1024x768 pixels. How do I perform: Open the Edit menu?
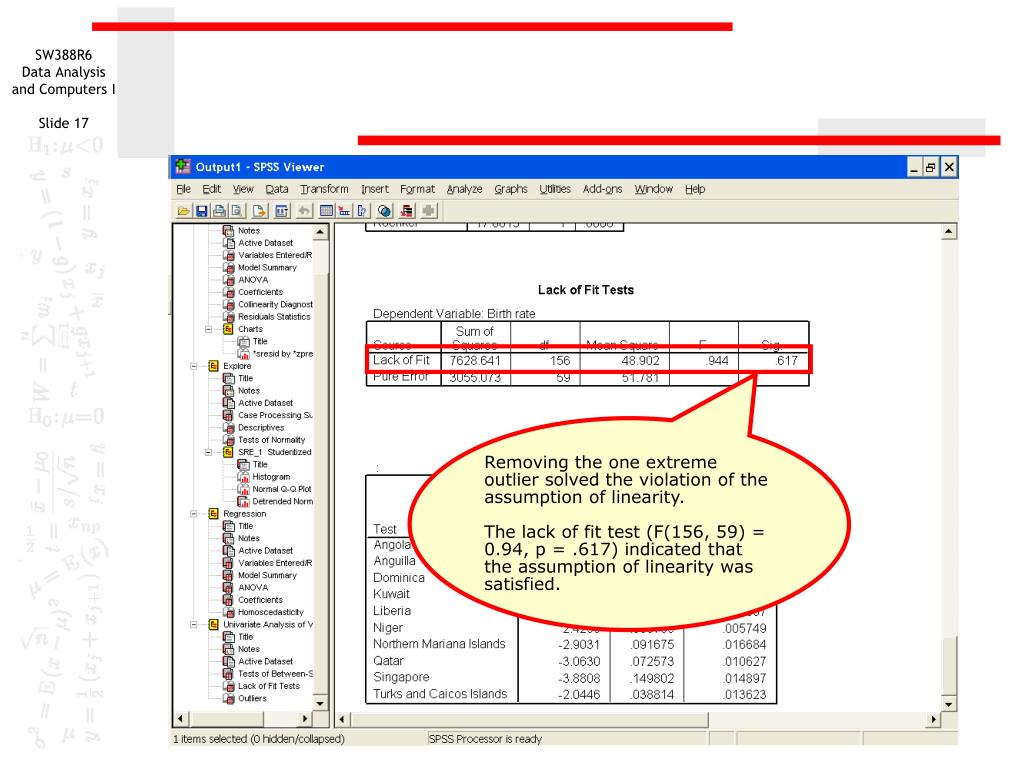click(212, 189)
